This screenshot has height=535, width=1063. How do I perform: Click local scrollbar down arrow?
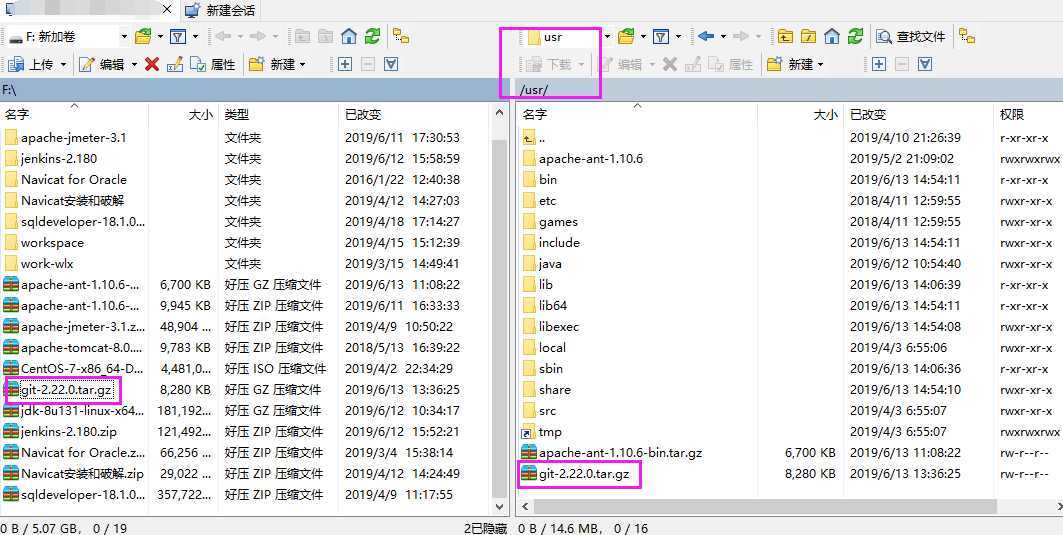point(499,506)
